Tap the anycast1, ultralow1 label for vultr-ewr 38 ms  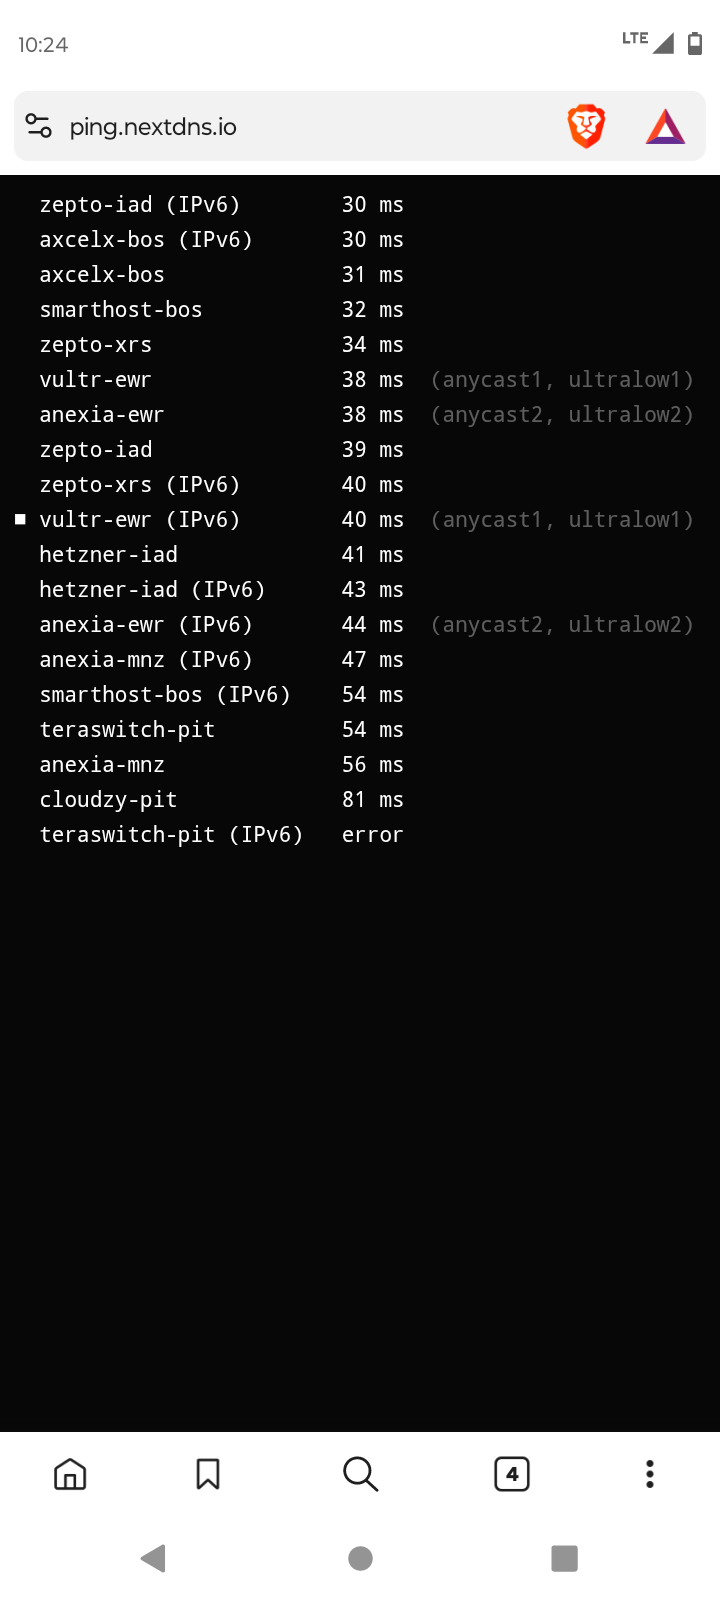coord(562,380)
